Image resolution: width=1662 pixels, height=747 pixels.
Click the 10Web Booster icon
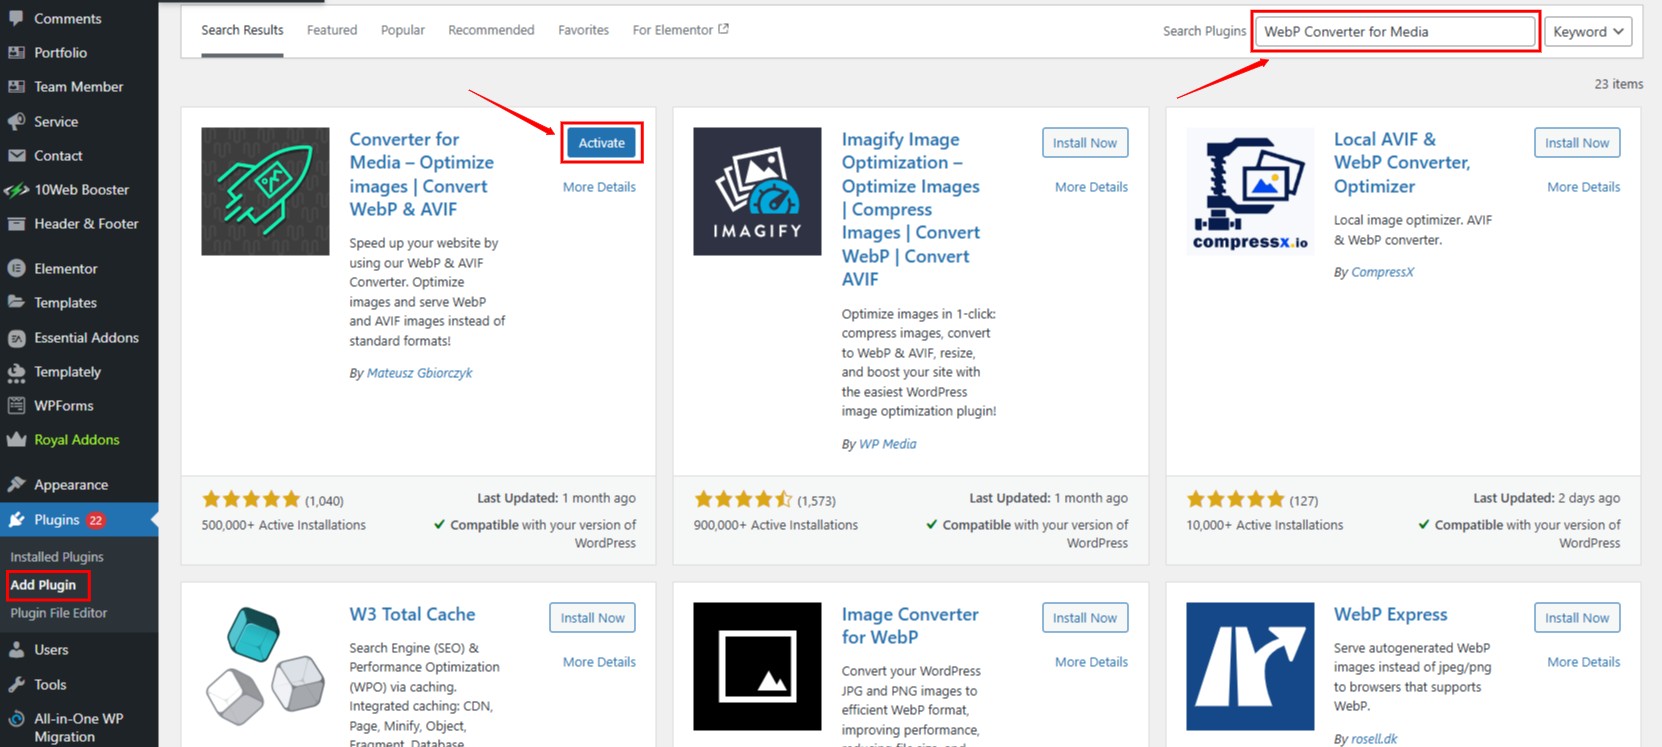click(x=16, y=190)
